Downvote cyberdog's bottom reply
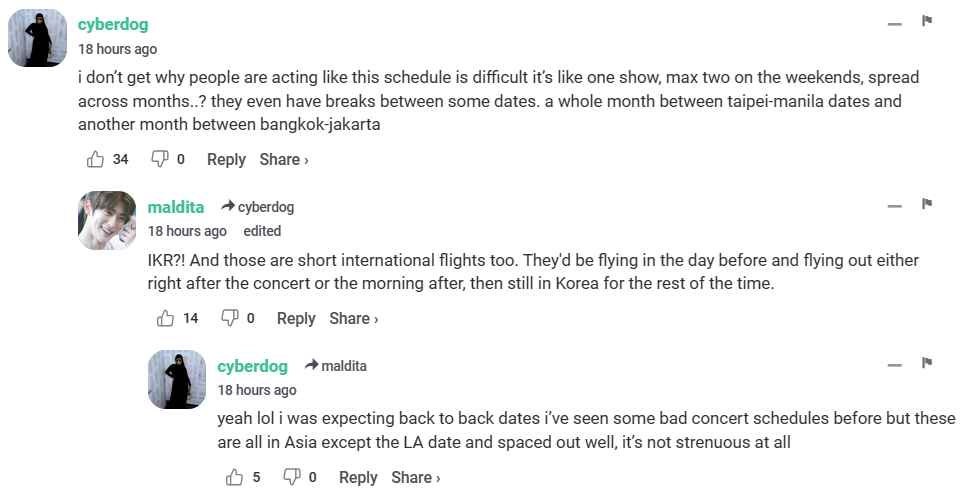This screenshot has height=494, width=969. click(292, 477)
